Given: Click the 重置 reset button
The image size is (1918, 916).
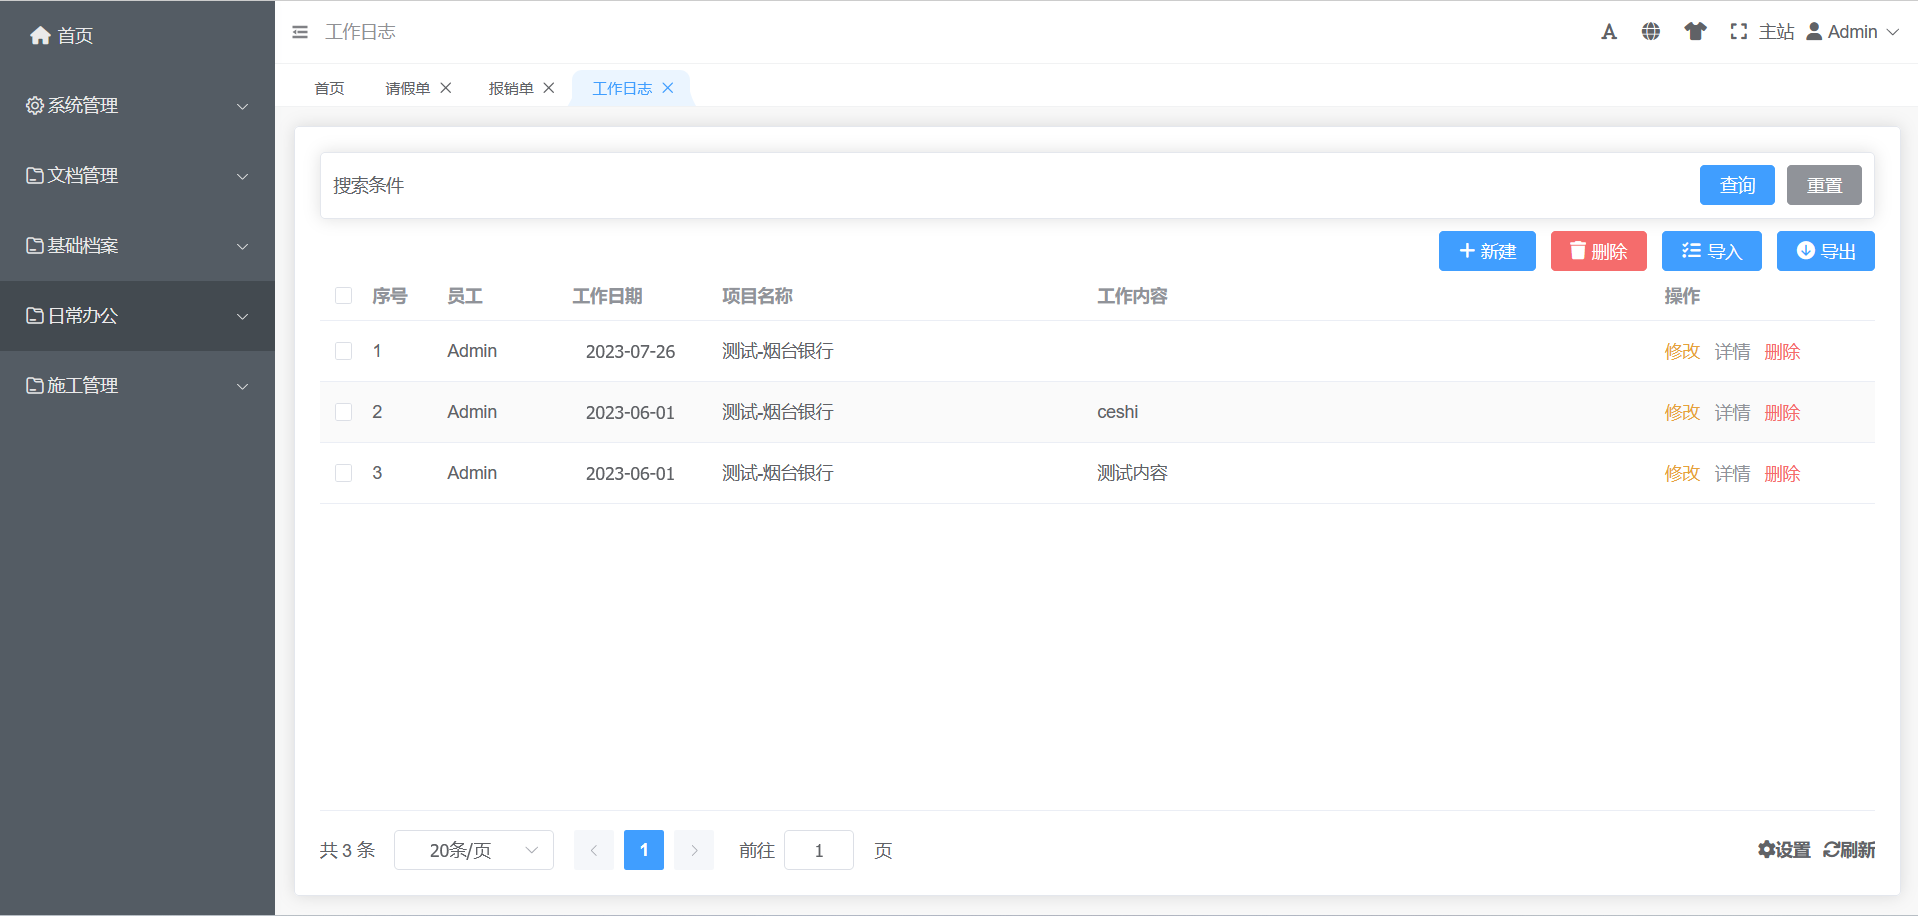Looking at the screenshot, I should click(1824, 185).
